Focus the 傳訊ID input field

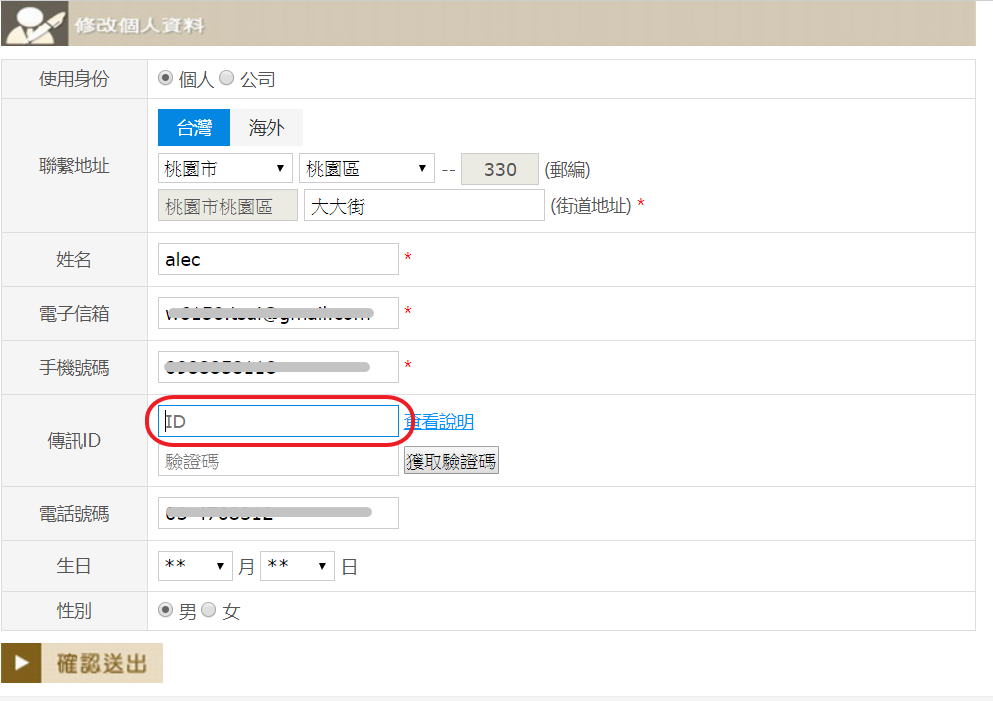pos(278,422)
